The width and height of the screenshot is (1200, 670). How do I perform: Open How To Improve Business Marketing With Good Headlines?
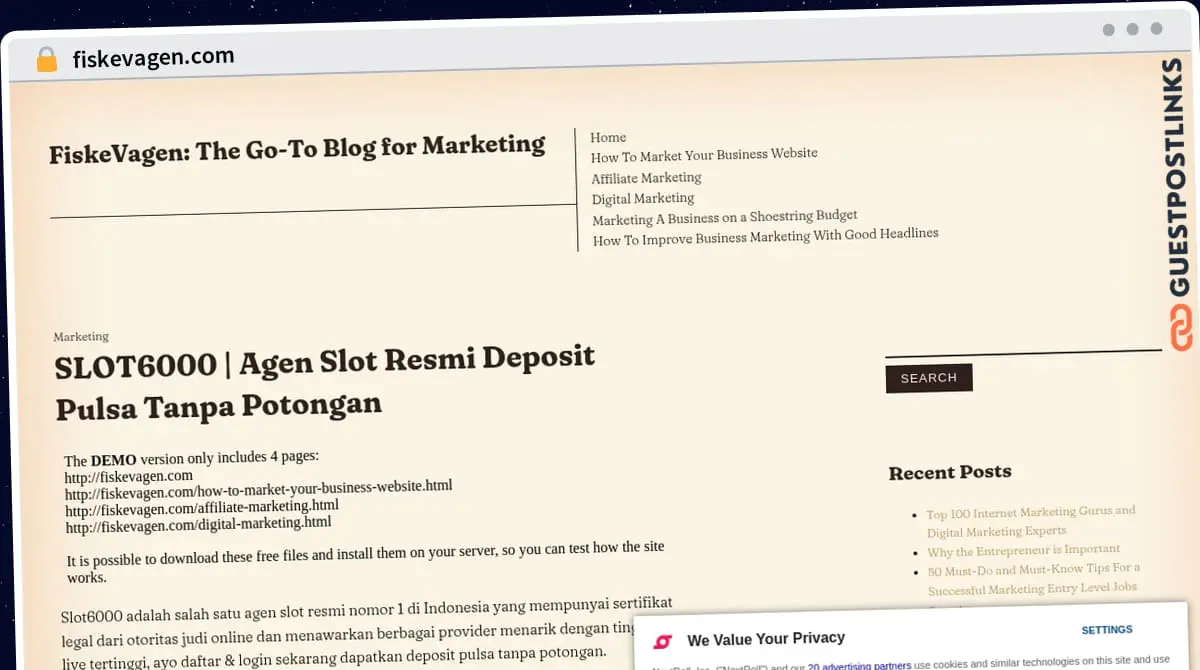click(x=766, y=236)
